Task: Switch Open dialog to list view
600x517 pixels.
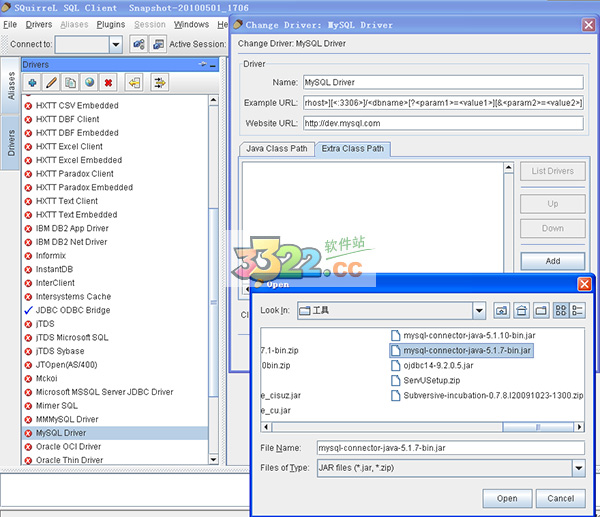Action: click(561, 310)
